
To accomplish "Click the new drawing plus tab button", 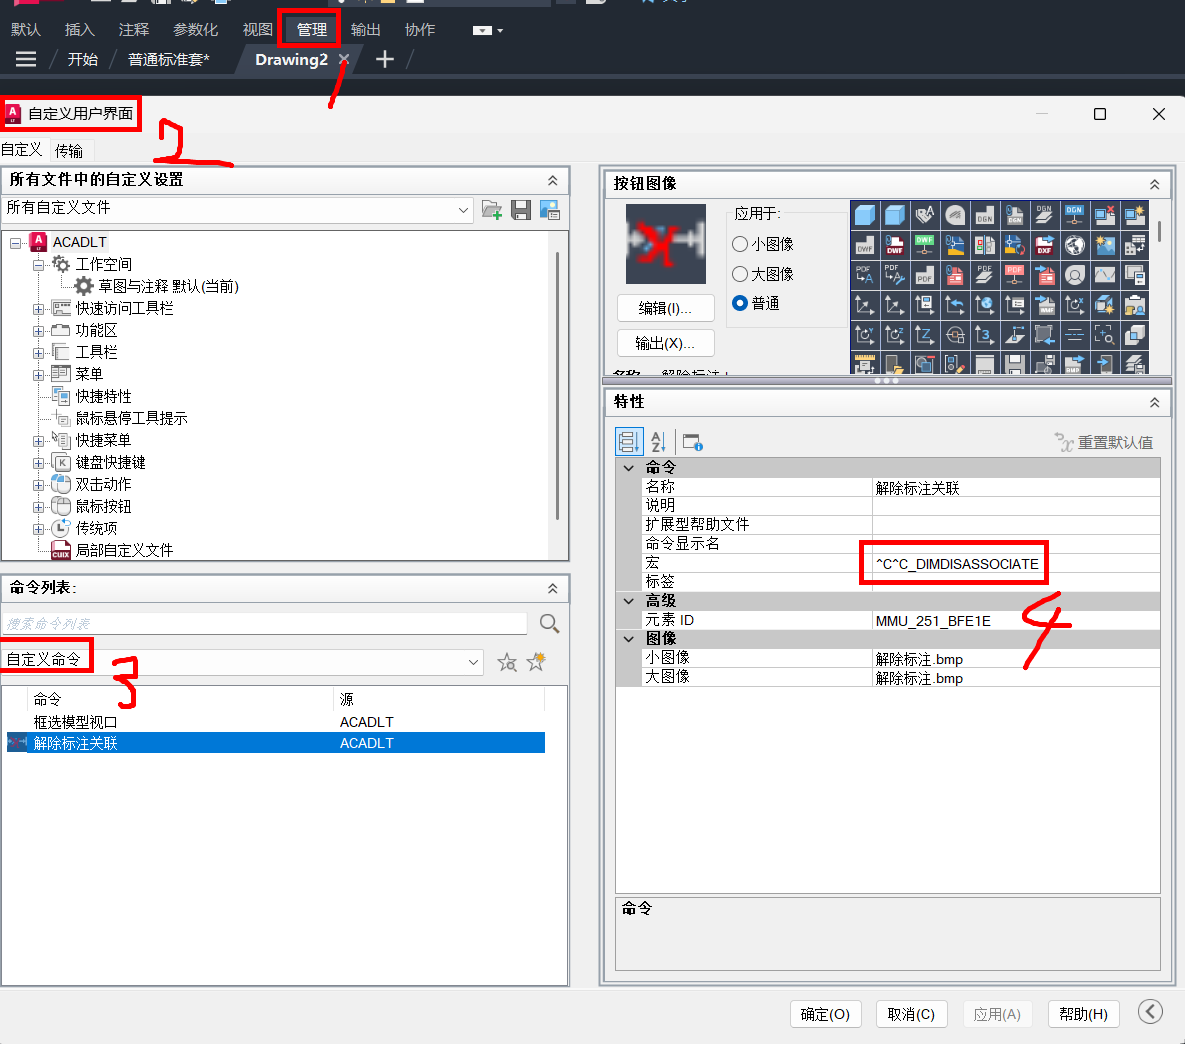I will pos(385,59).
